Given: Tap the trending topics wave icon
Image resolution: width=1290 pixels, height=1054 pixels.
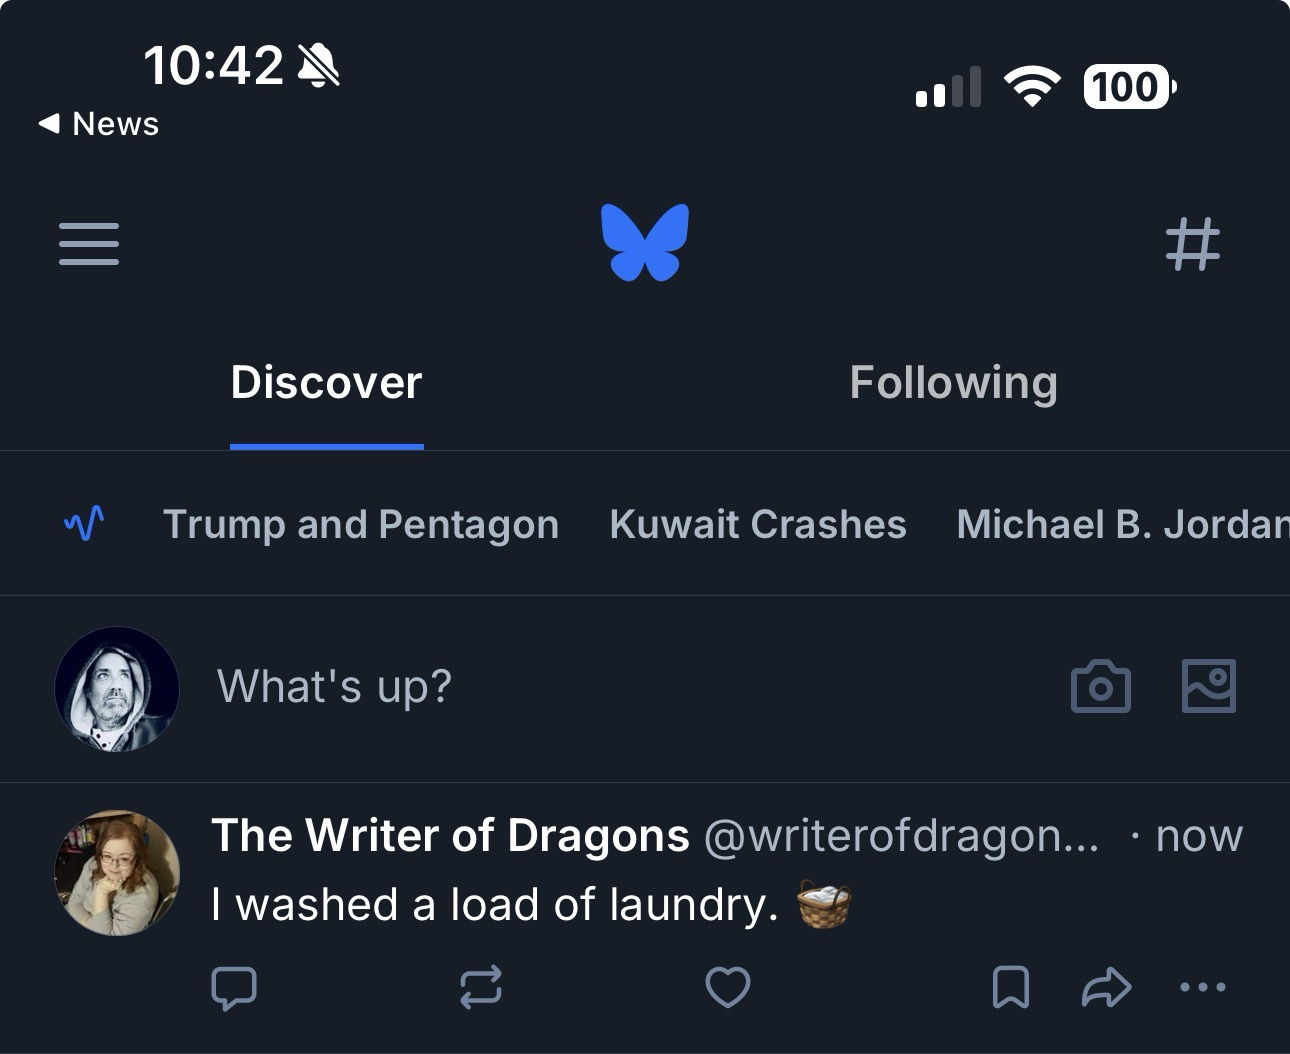Looking at the screenshot, I should 84,523.
